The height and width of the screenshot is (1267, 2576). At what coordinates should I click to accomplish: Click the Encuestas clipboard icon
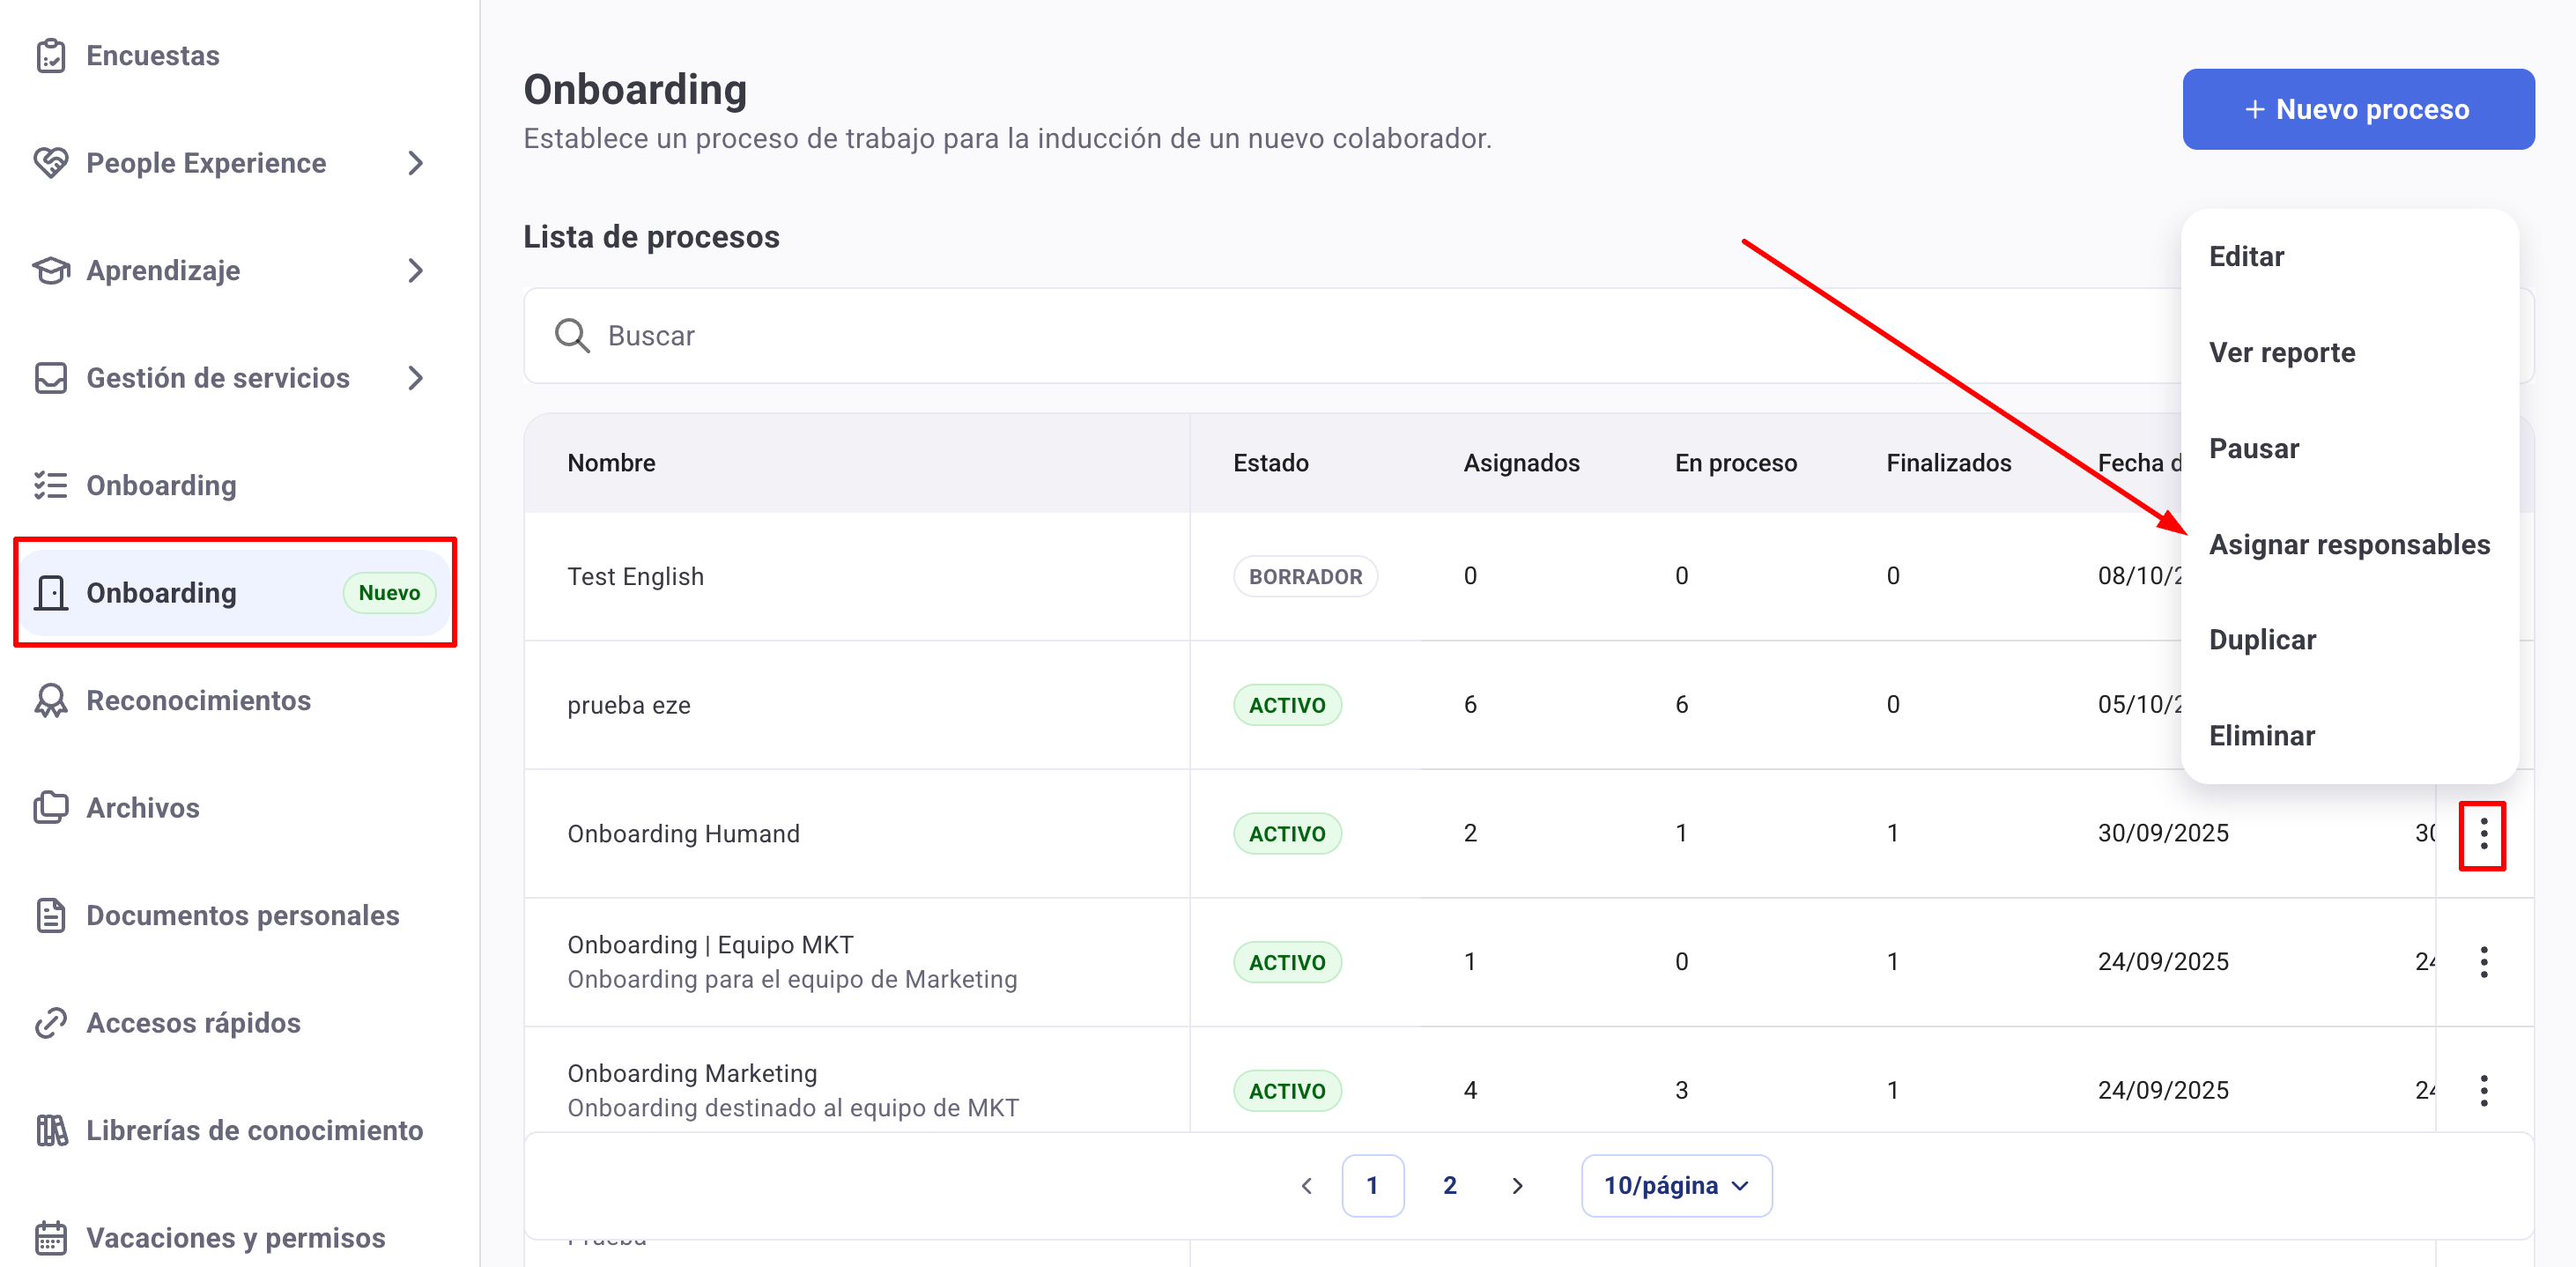tap(50, 56)
